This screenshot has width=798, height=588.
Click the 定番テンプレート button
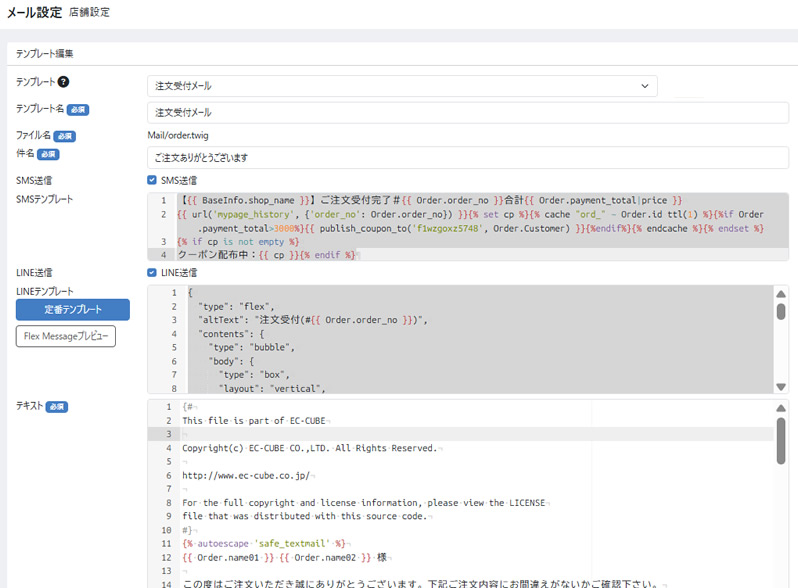coord(73,310)
